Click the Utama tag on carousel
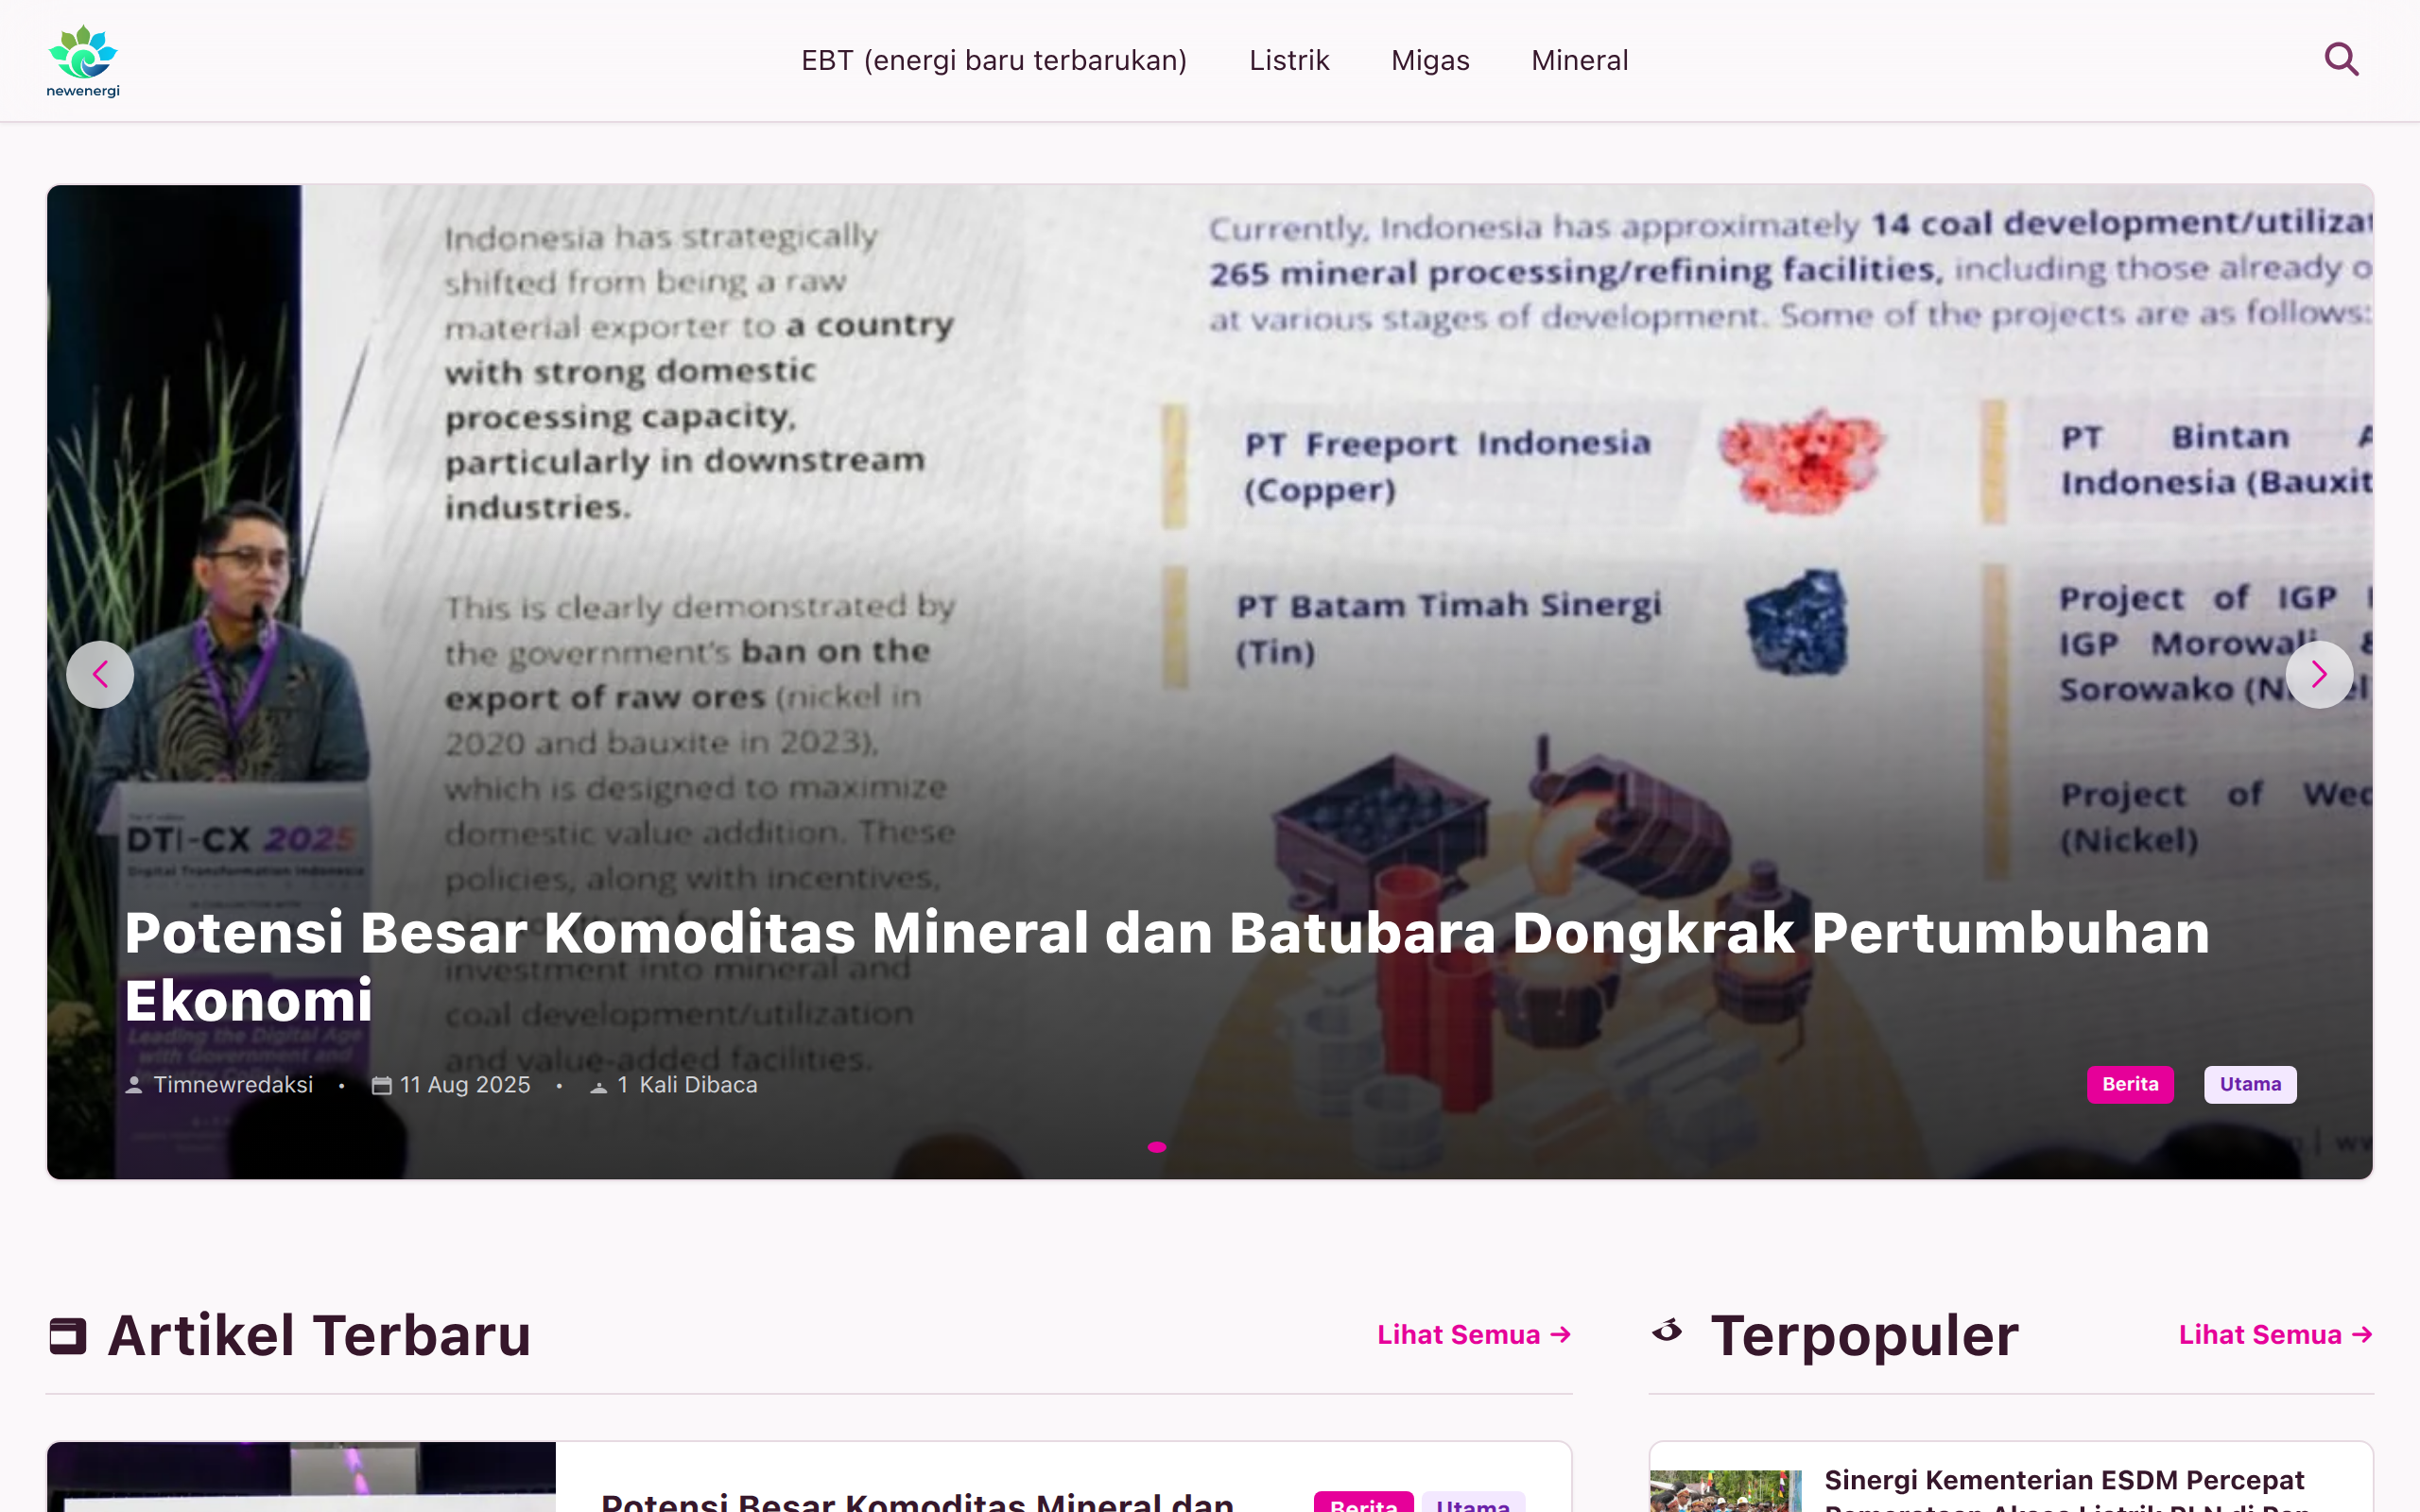 point(2250,1084)
